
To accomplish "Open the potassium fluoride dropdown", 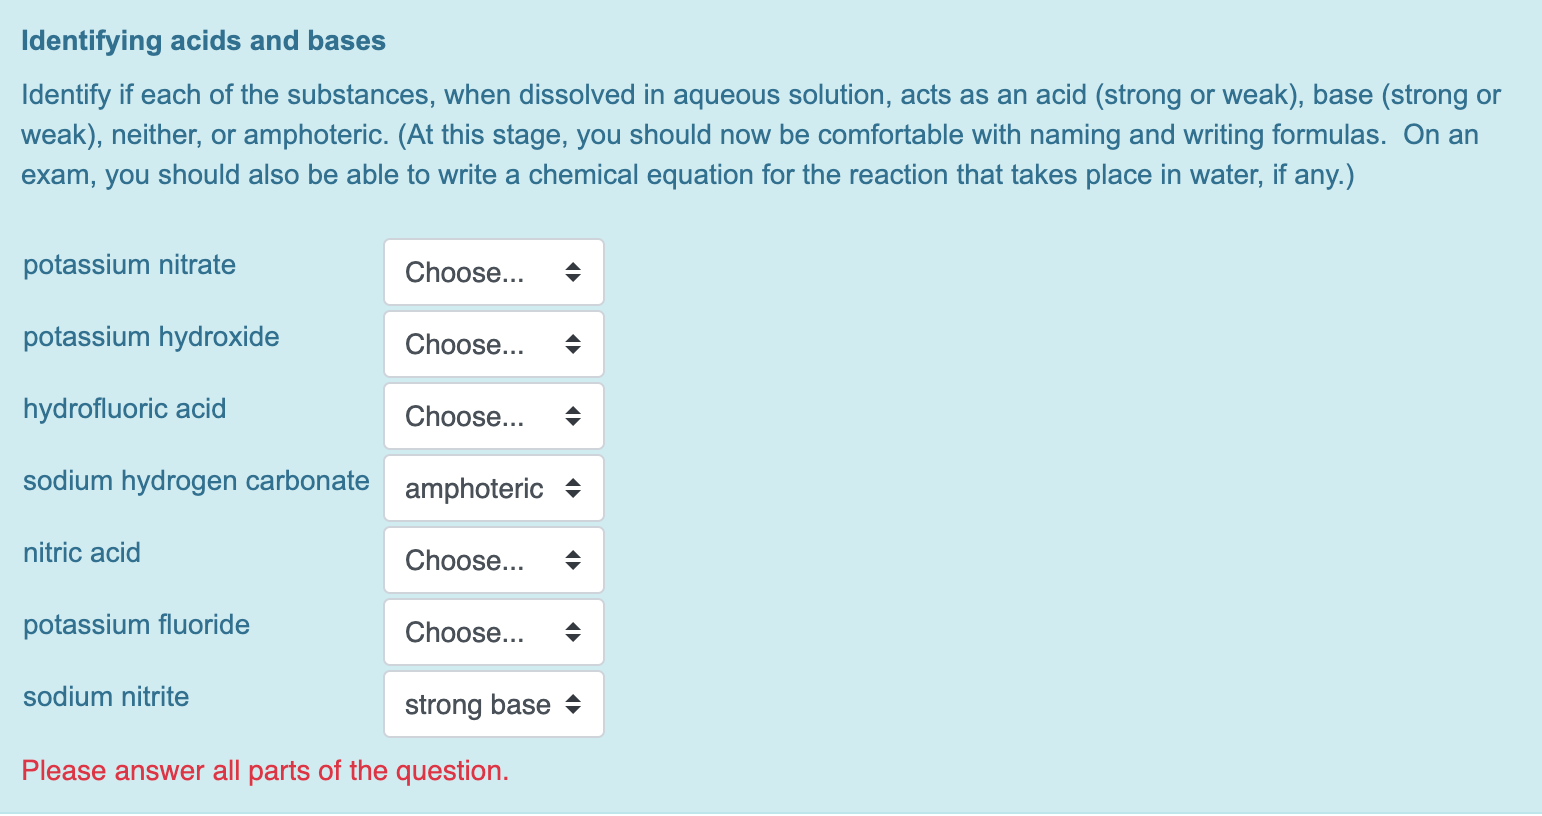I will [493, 632].
